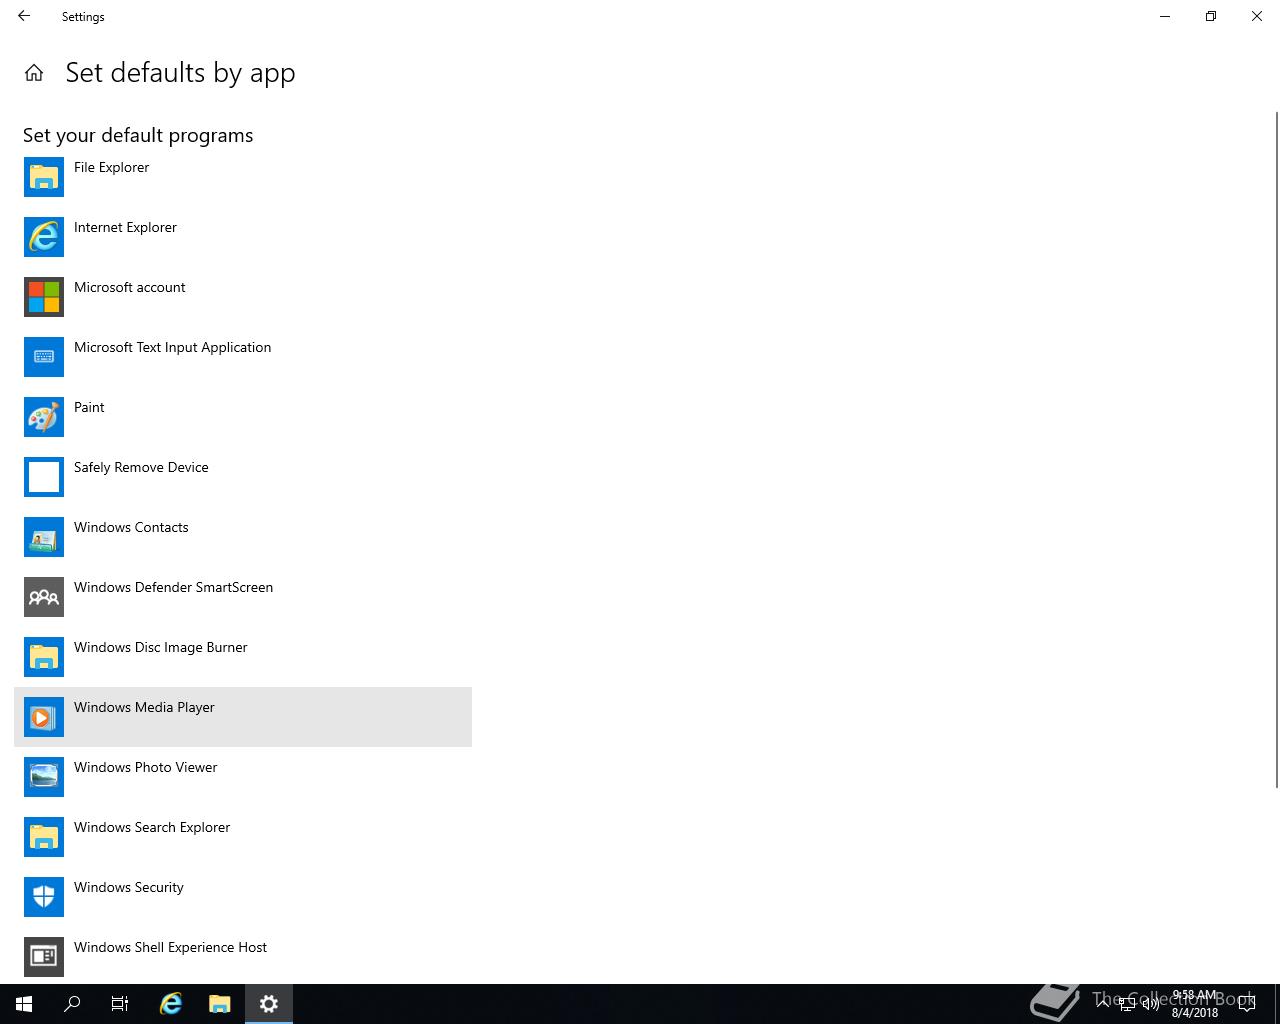Minimize the Settings window
This screenshot has width=1280, height=1024.
point(1165,16)
